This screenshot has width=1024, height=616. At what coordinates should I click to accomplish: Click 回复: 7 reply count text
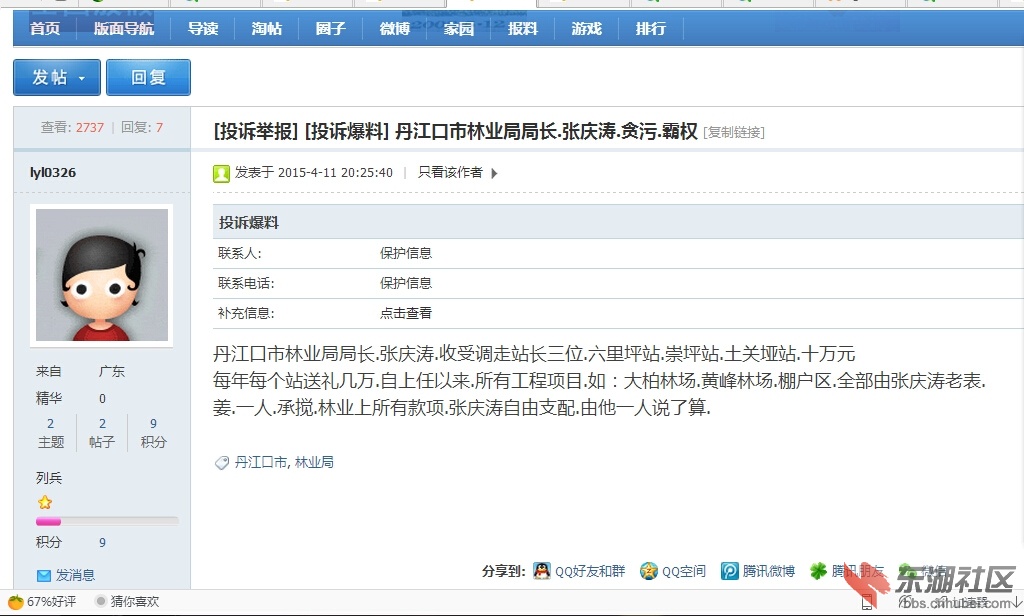[x=142, y=127]
